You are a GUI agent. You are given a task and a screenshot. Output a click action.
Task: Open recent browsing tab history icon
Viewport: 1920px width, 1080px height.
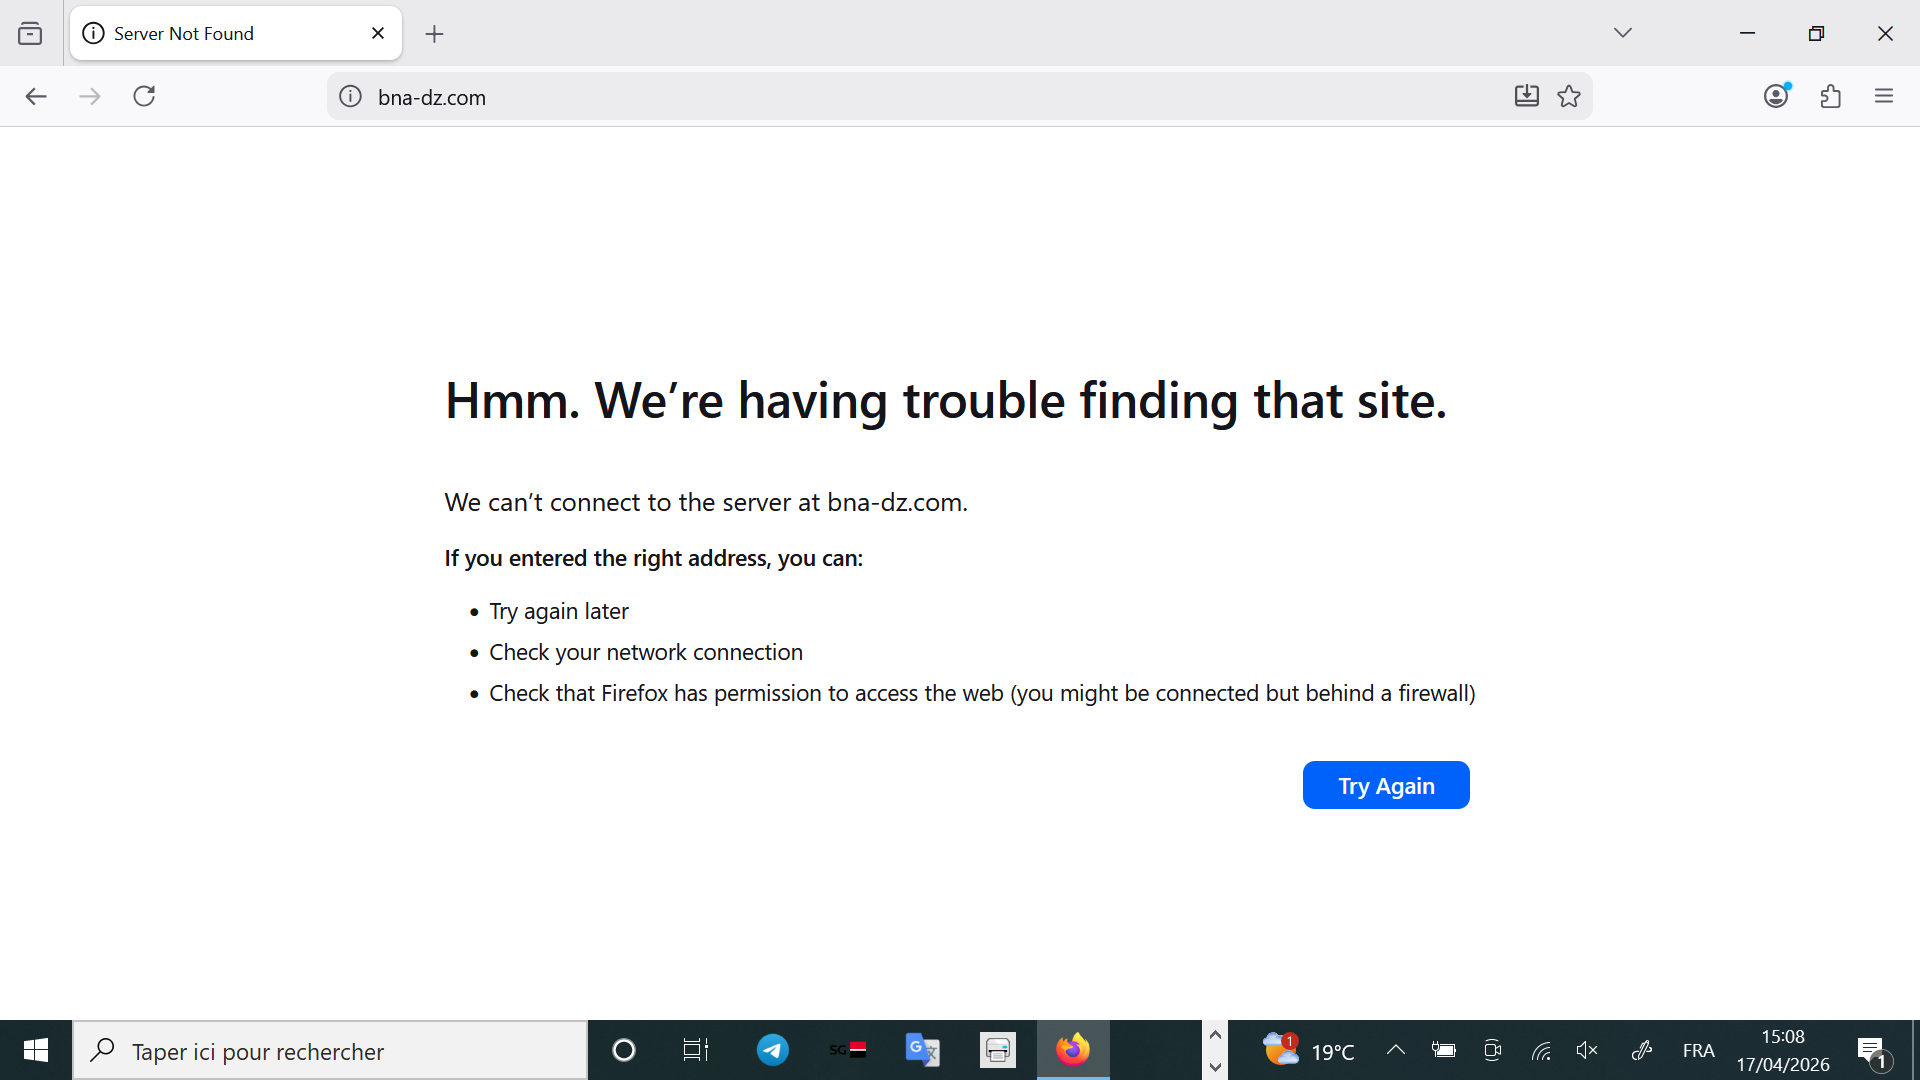click(x=30, y=34)
